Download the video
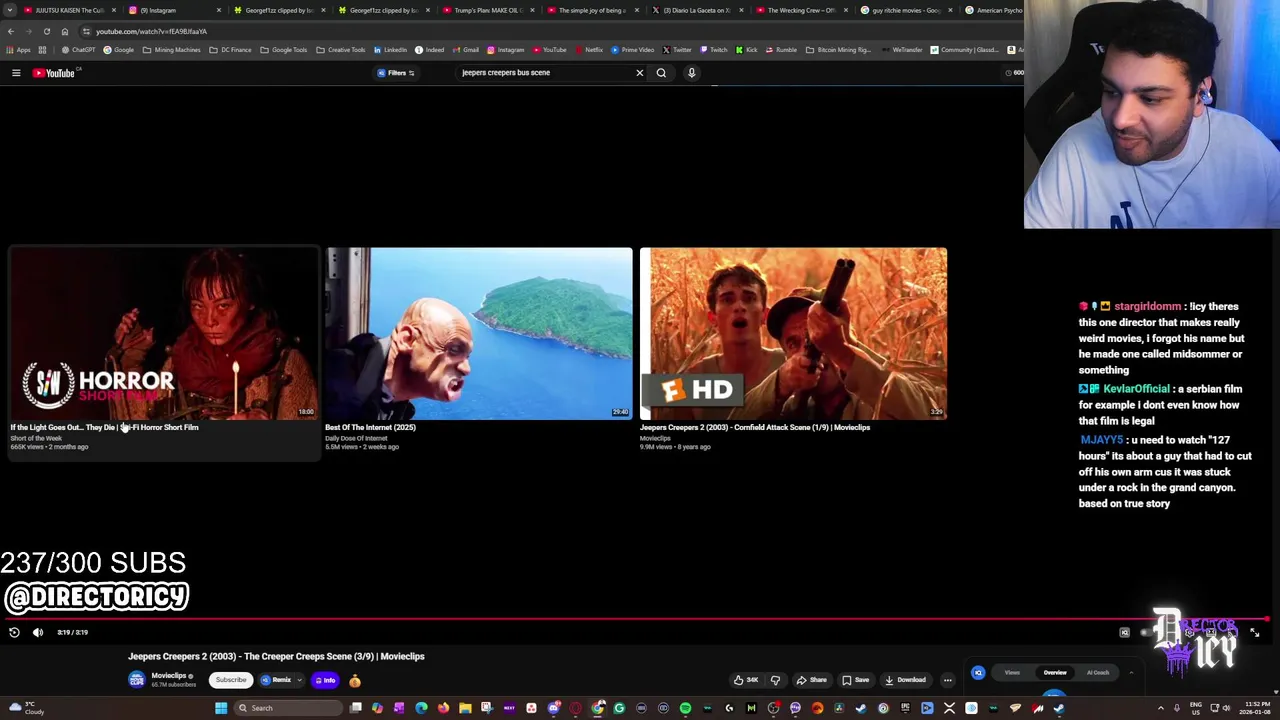The width and height of the screenshot is (1280, 720). (905, 680)
